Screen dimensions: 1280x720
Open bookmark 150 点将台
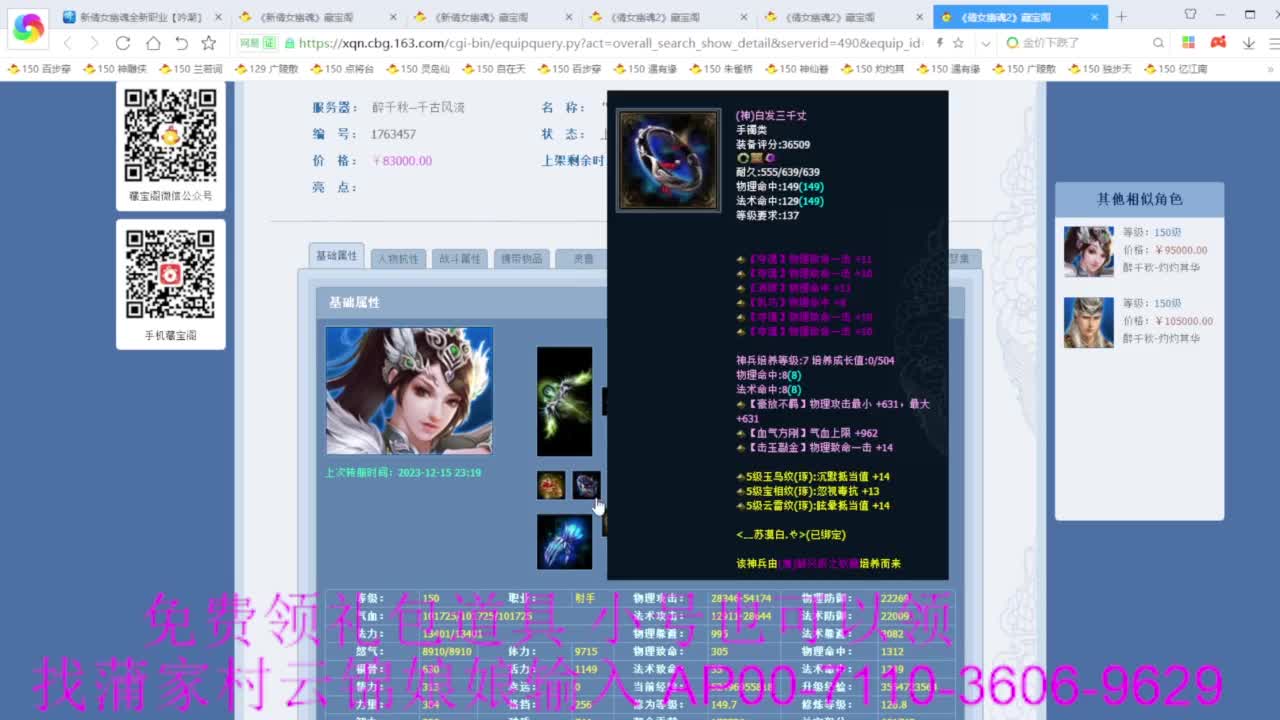click(341, 69)
